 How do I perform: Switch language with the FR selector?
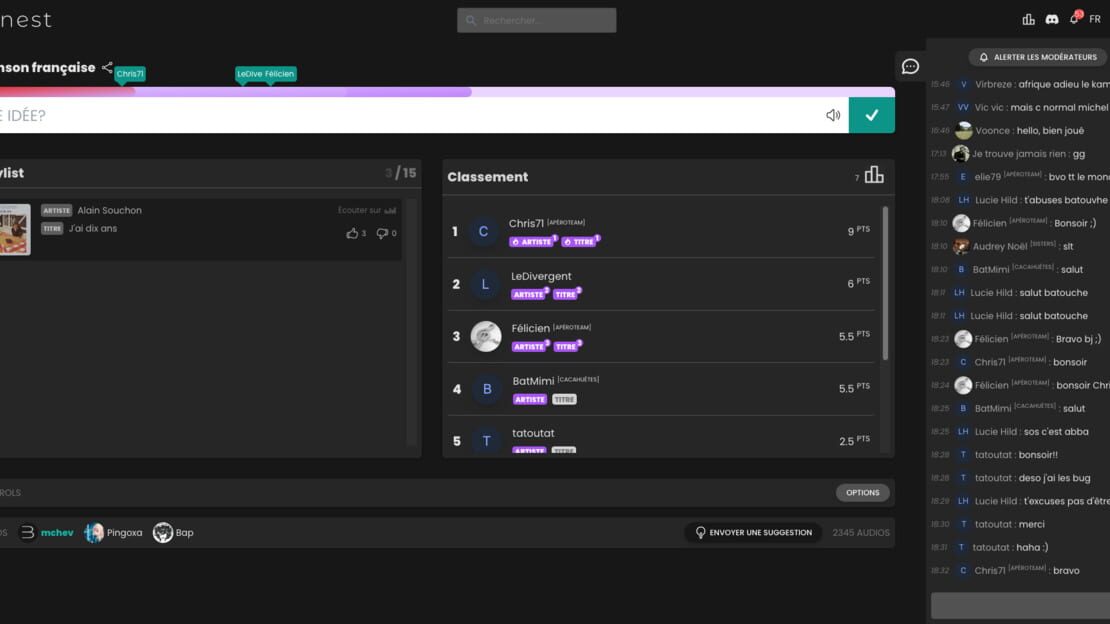(x=1094, y=19)
